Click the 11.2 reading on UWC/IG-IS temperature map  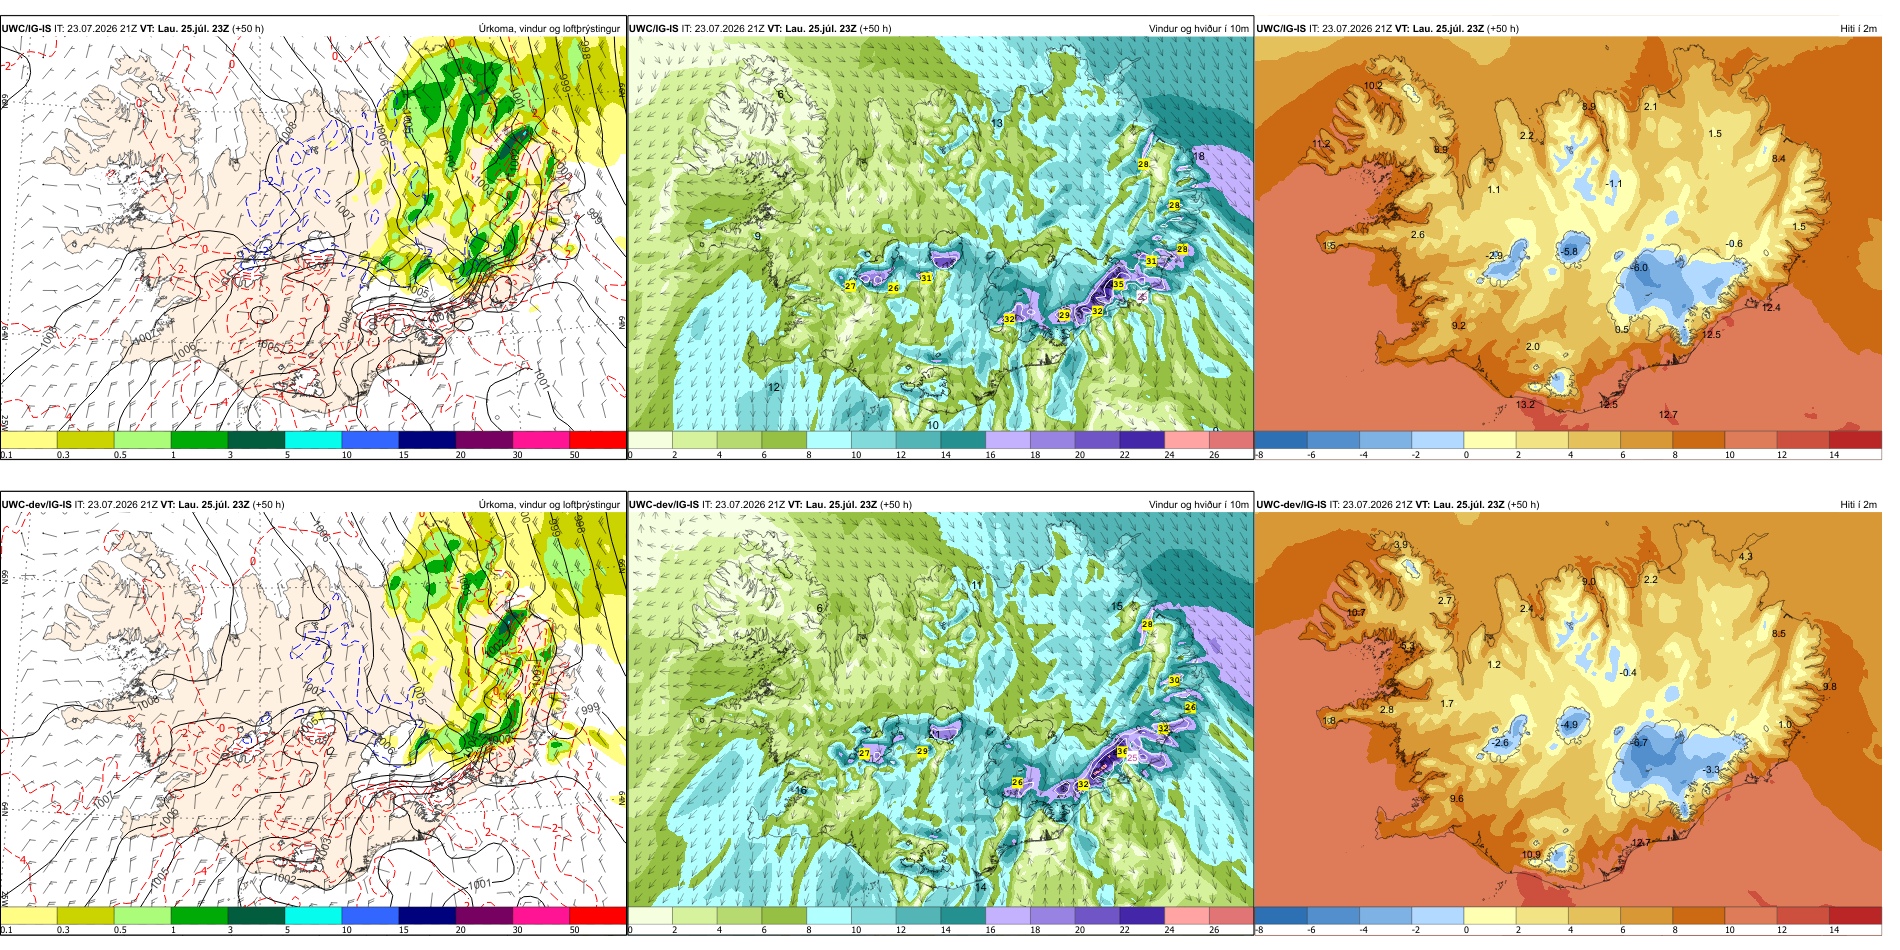pos(1322,144)
